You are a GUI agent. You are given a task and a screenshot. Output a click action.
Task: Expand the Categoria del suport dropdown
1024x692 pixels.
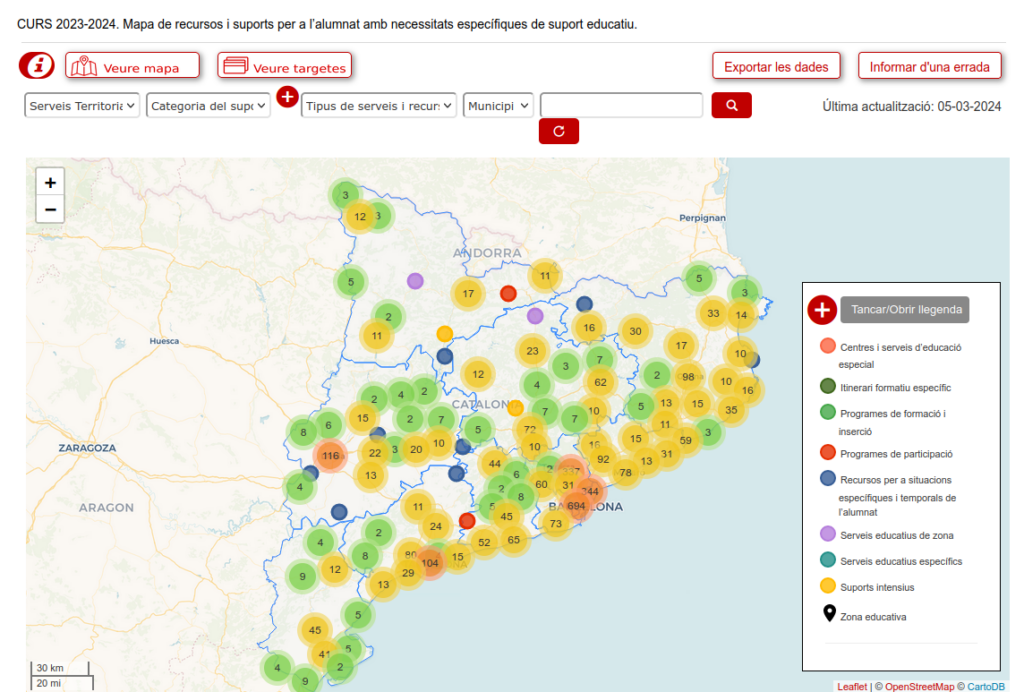pyautogui.click(x=208, y=105)
